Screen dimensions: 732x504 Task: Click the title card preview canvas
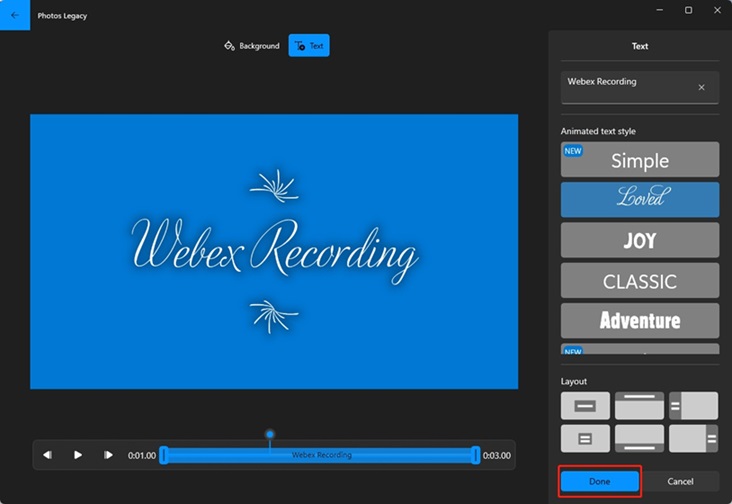[274, 252]
